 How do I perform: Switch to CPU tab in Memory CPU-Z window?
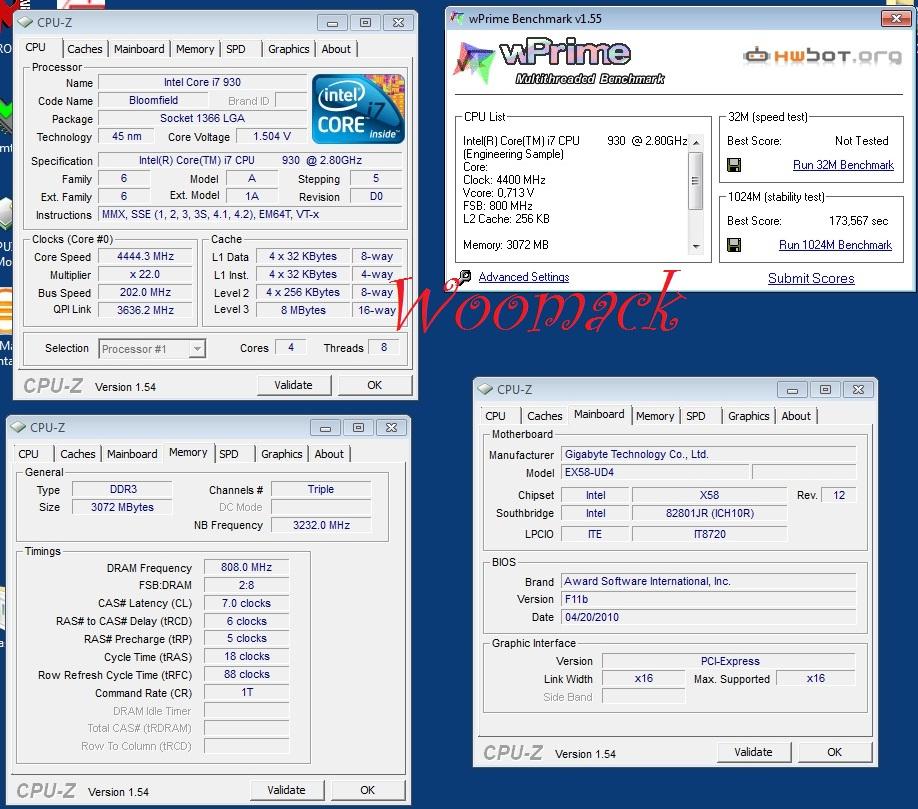(29, 454)
